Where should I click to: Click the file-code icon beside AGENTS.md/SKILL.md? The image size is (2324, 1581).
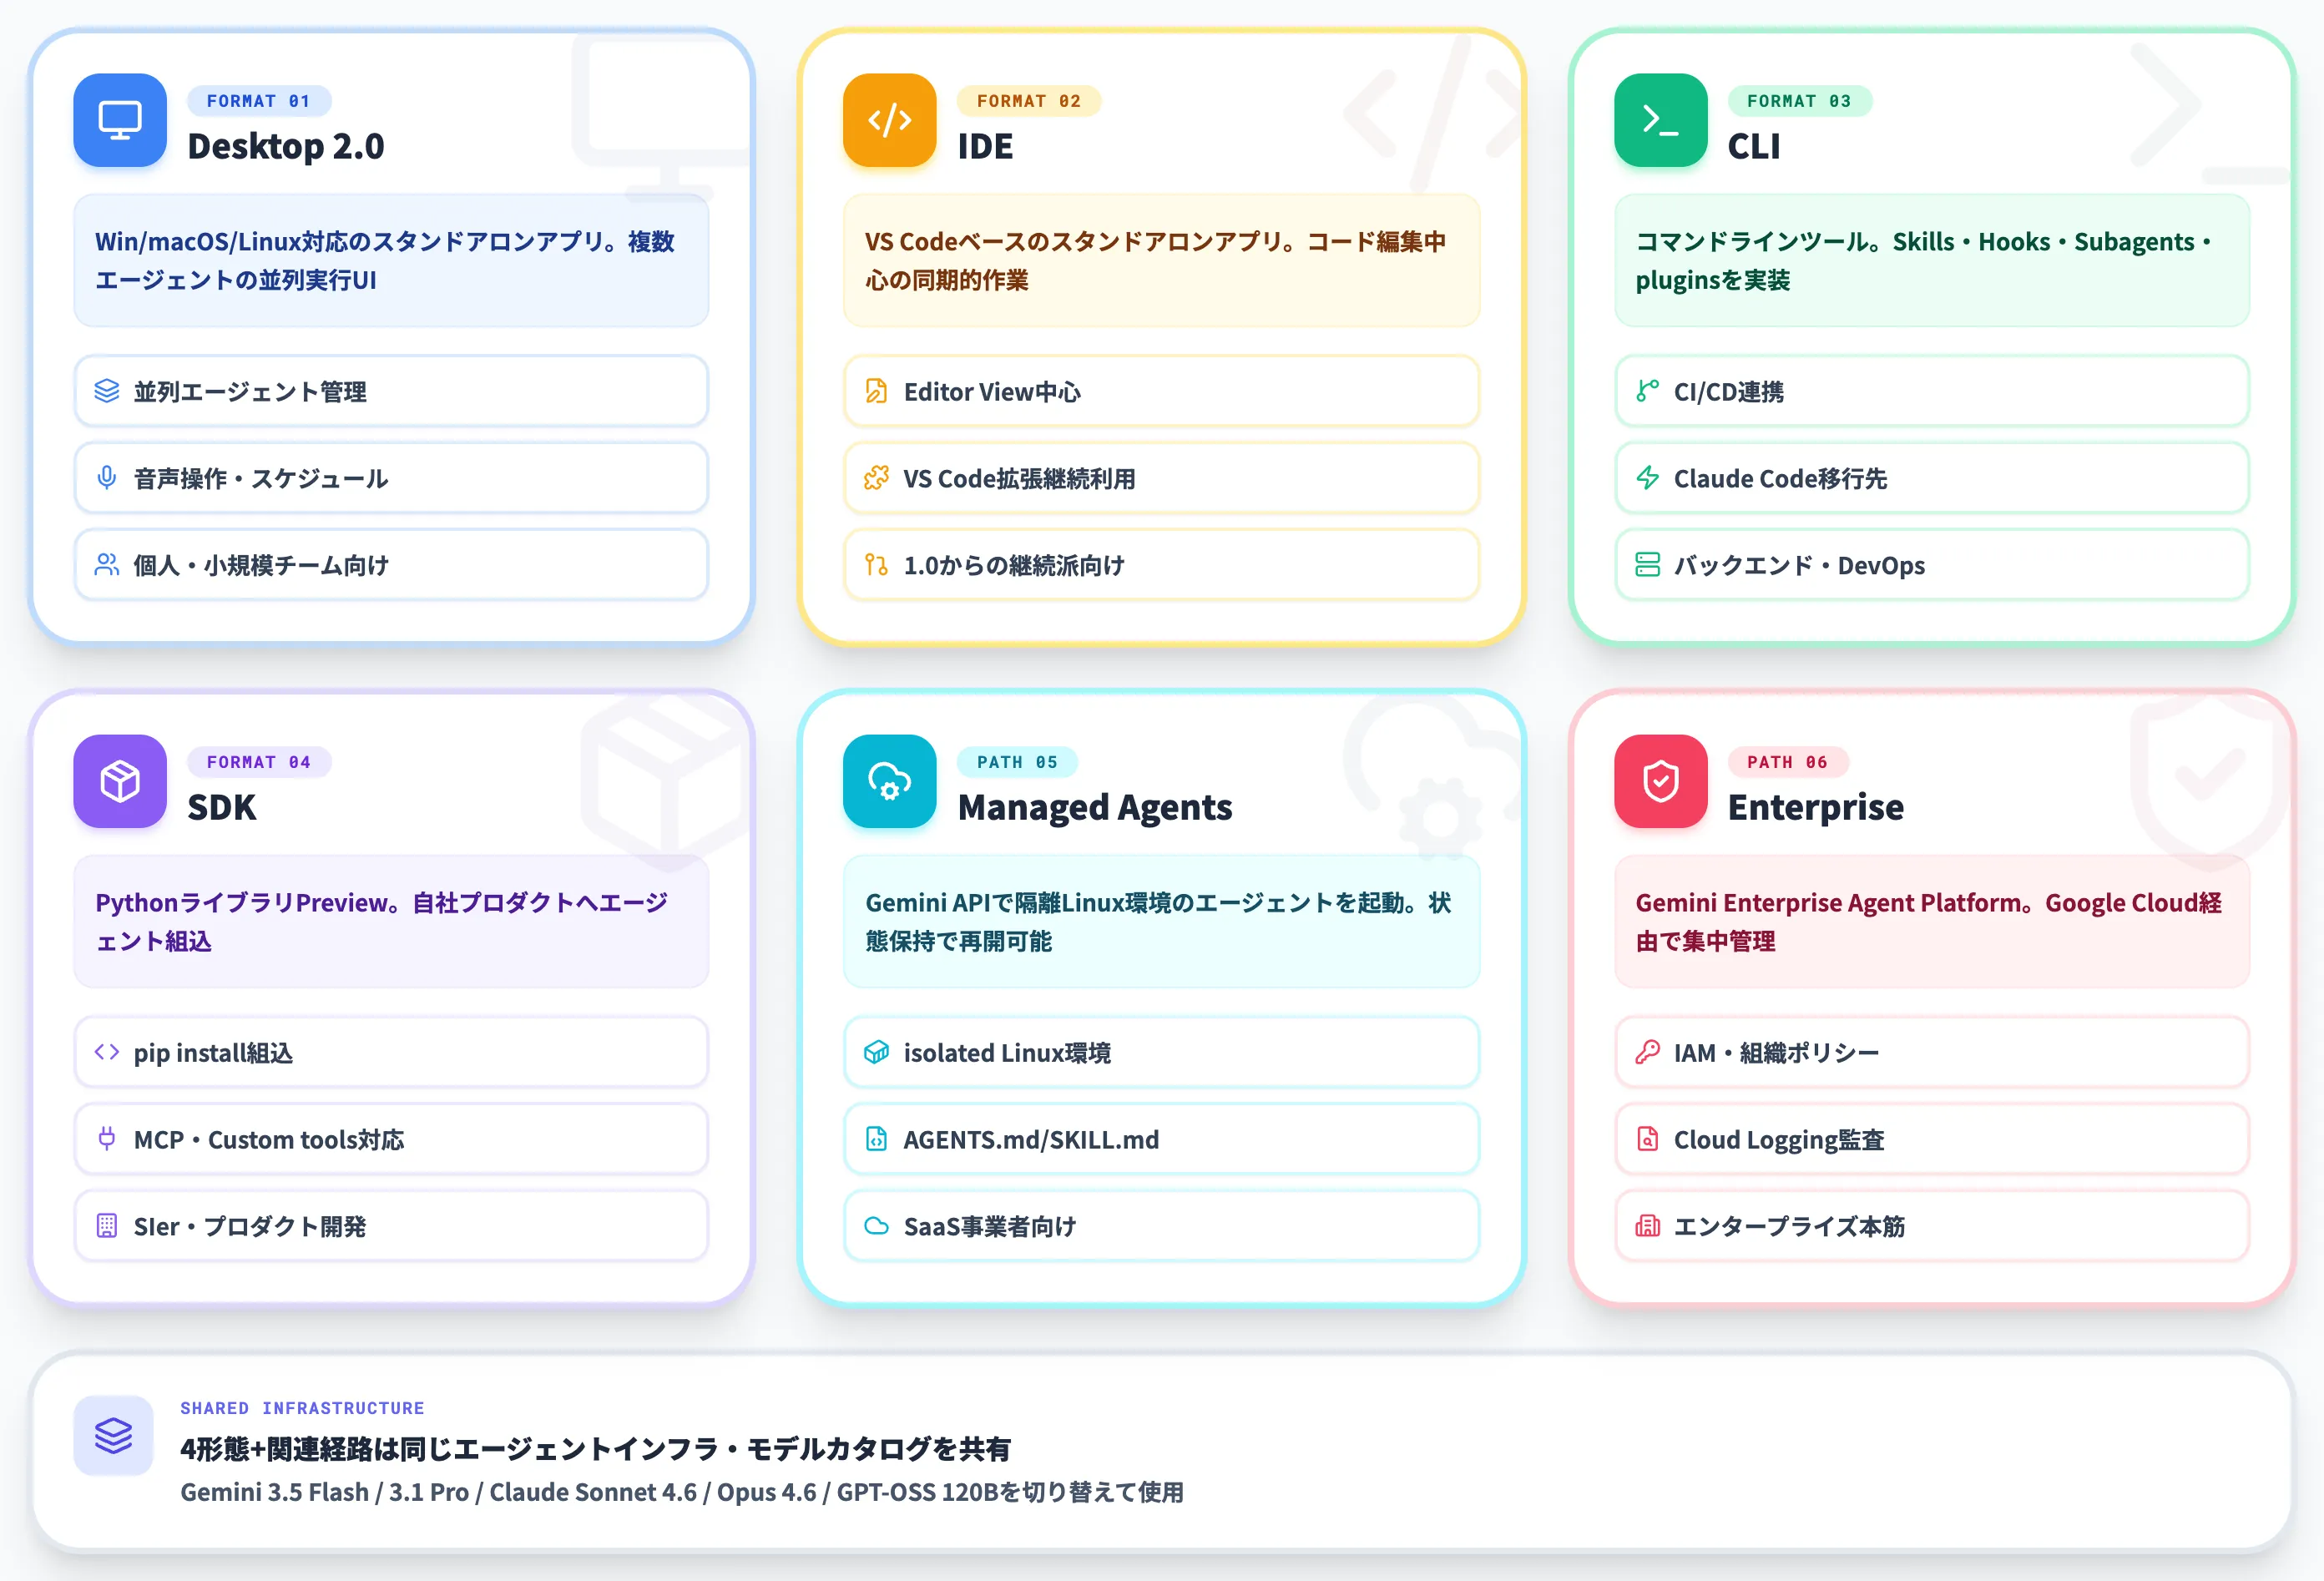[876, 1138]
